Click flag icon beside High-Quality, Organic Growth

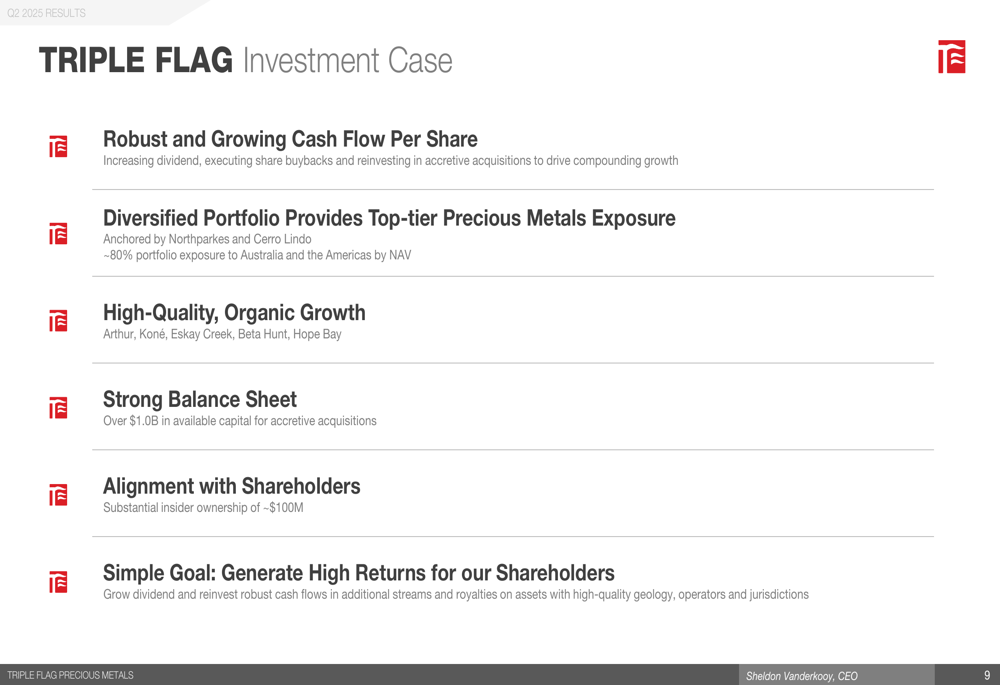pyautogui.click(x=58, y=320)
